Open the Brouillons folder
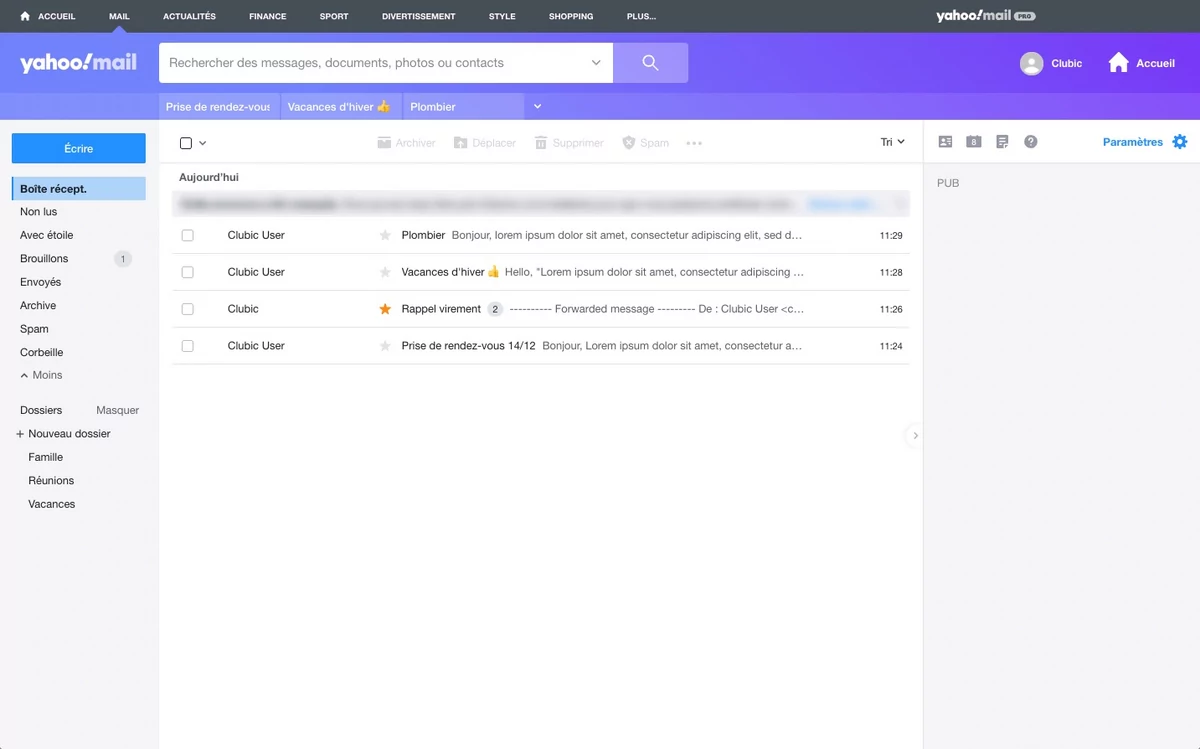This screenshot has width=1200, height=749. 44,258
